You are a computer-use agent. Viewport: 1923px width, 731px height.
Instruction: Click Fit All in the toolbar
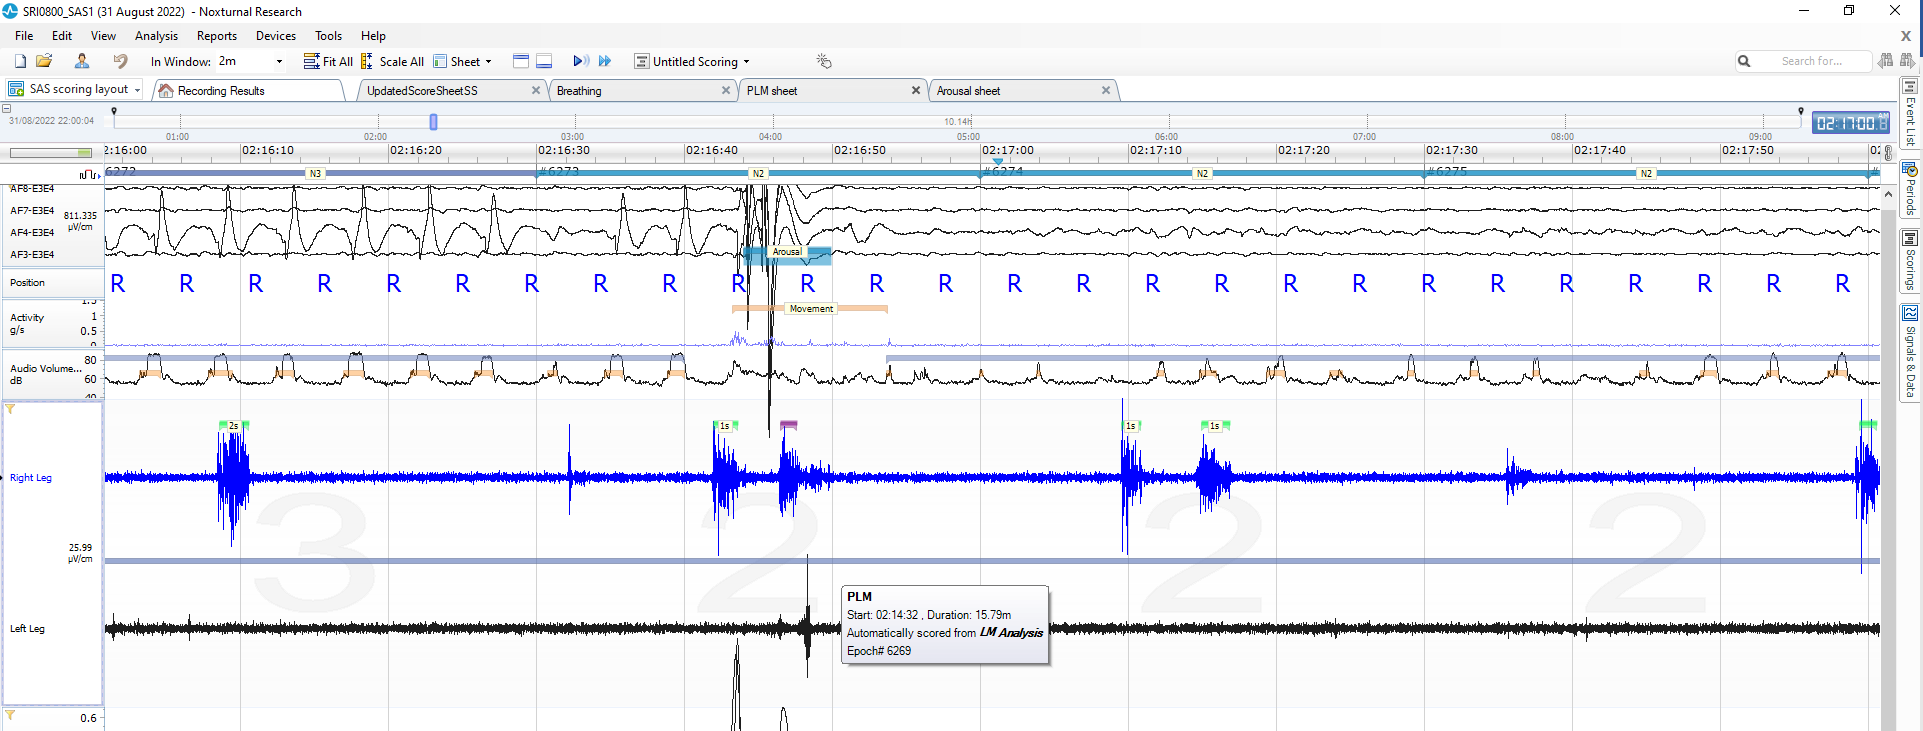(328, 61)
